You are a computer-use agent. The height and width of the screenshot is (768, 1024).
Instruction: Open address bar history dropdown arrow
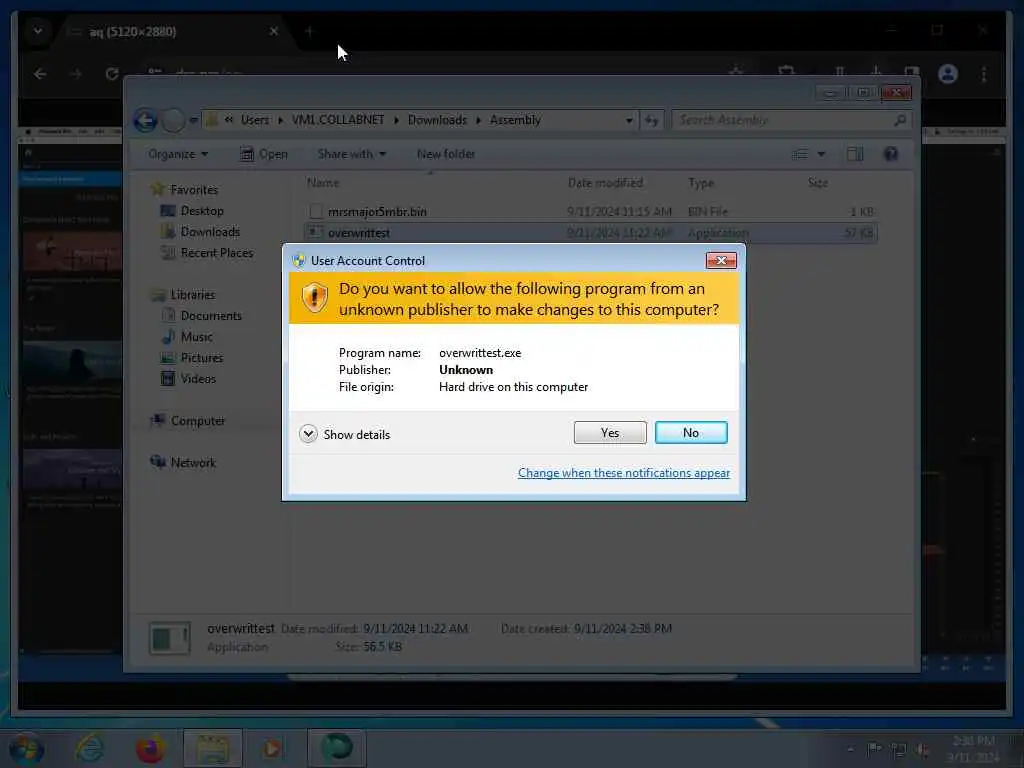click(x=629, y=120)
